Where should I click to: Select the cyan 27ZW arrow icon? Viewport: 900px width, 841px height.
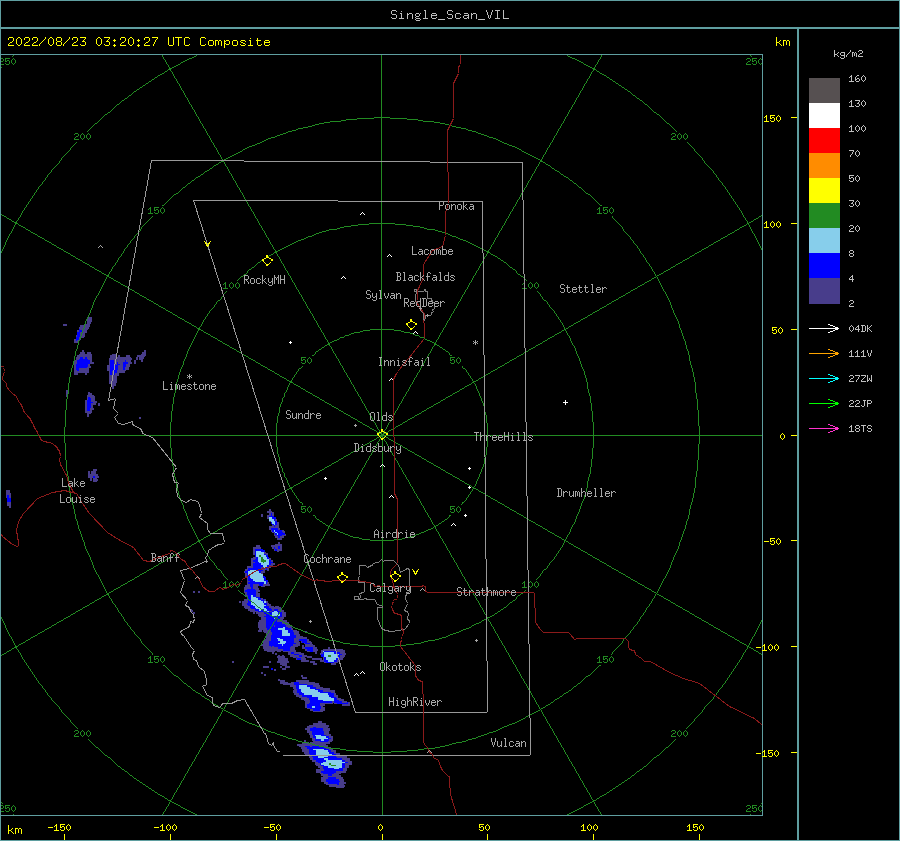coord(824,378)
